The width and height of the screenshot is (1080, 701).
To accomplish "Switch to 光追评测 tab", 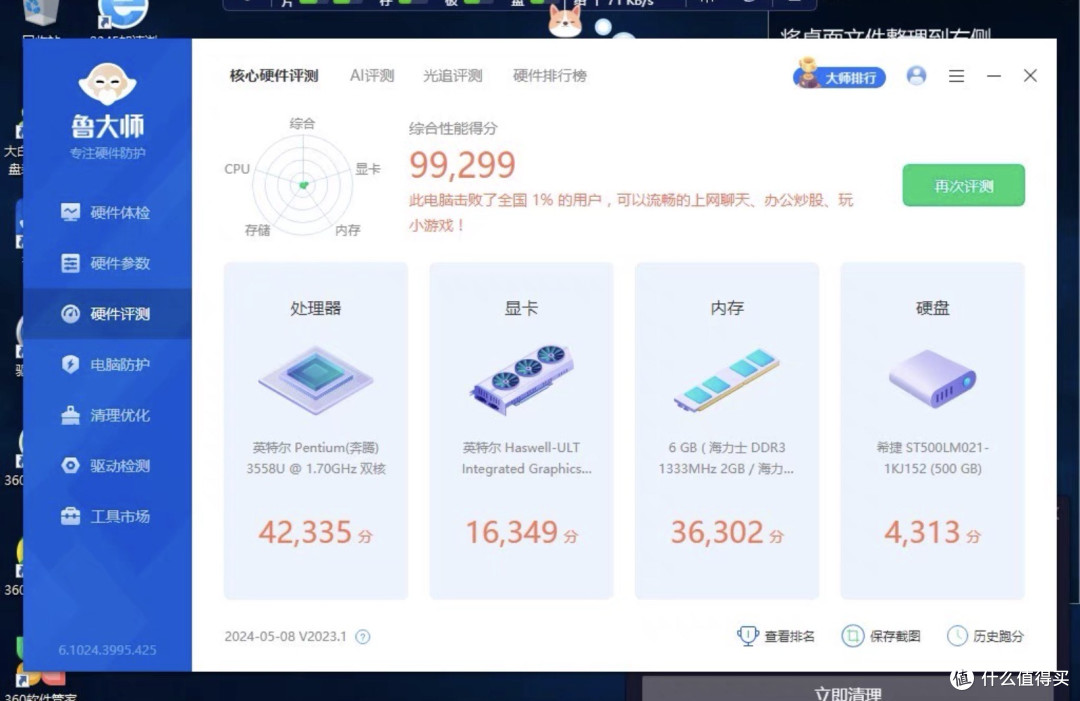I will point(453,76).
